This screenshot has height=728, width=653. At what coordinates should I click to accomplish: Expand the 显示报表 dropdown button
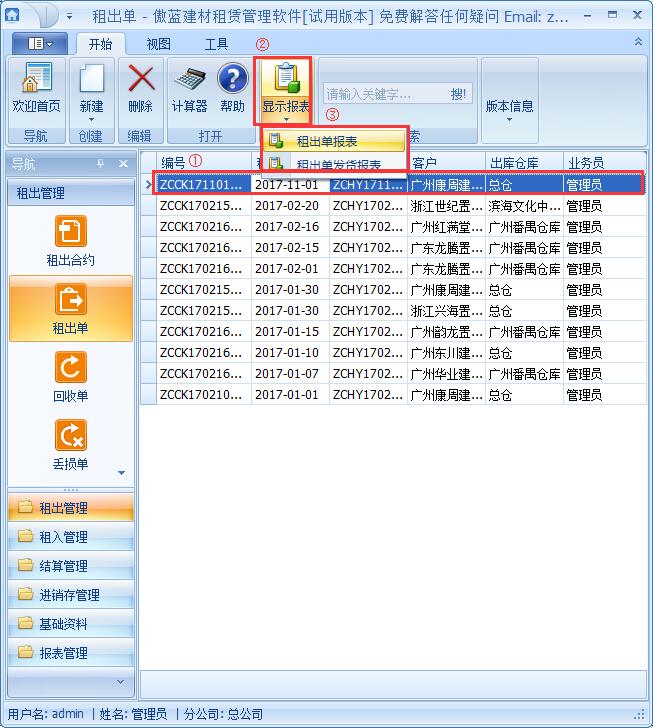pyautogui.click(x=285, y=92)
